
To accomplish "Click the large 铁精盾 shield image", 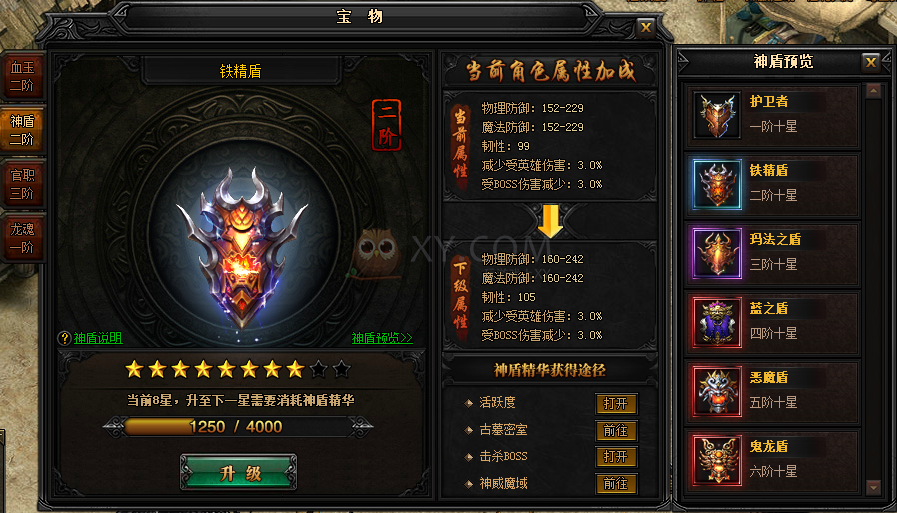I will tap(243, 247).
